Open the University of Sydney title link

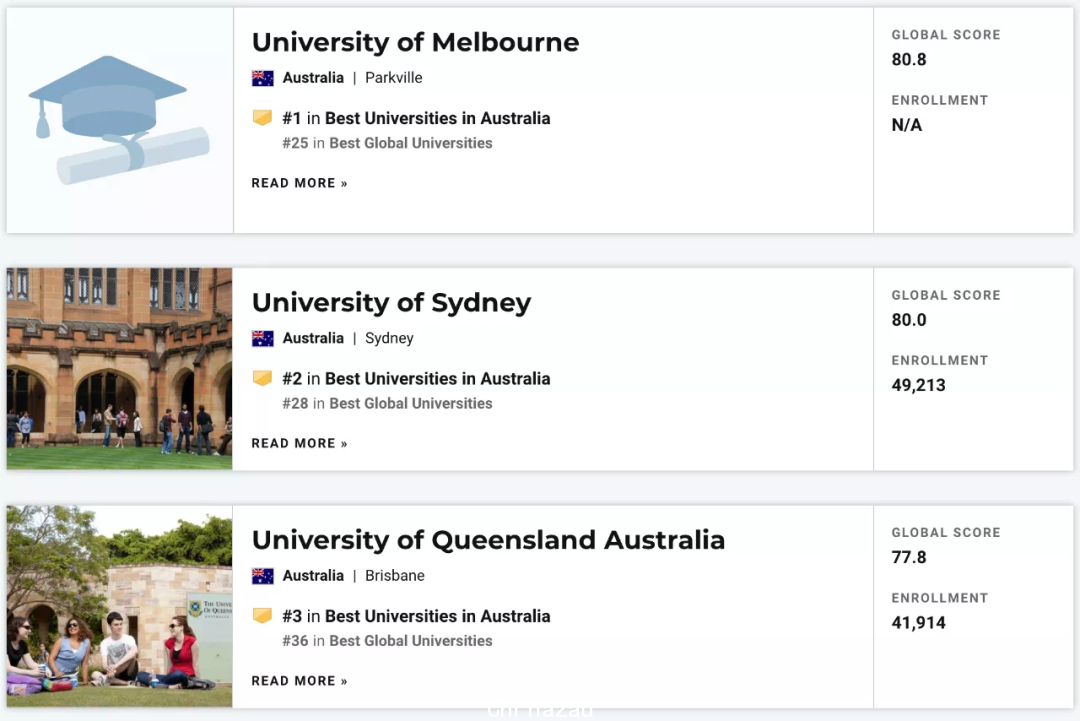(391, 303)
